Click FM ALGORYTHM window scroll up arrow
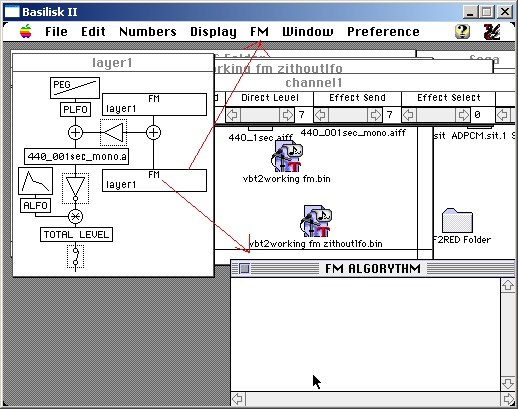 [508, 285]
